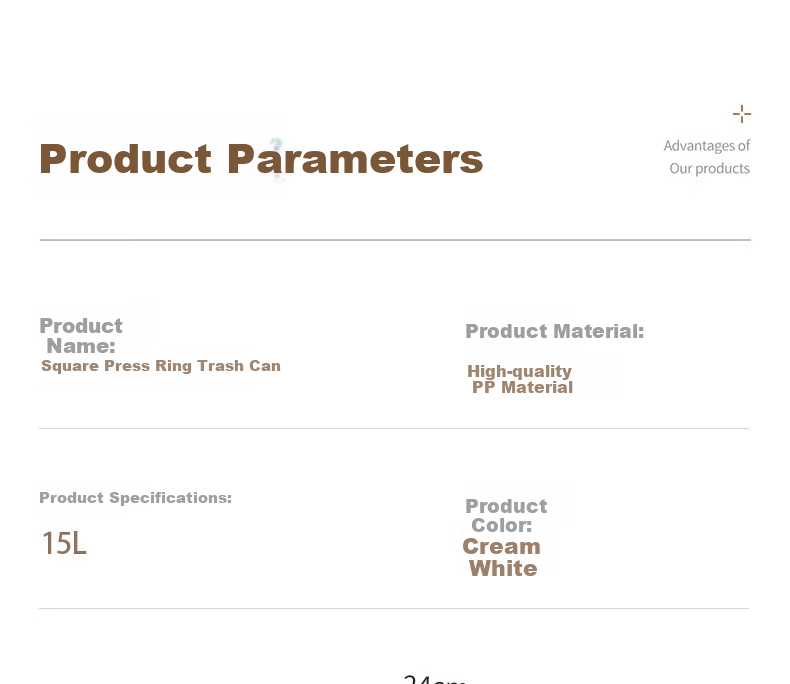Click the word 'Parameters' in the title
The width and height of the screenshot is (790, 684).
(355, 160)
